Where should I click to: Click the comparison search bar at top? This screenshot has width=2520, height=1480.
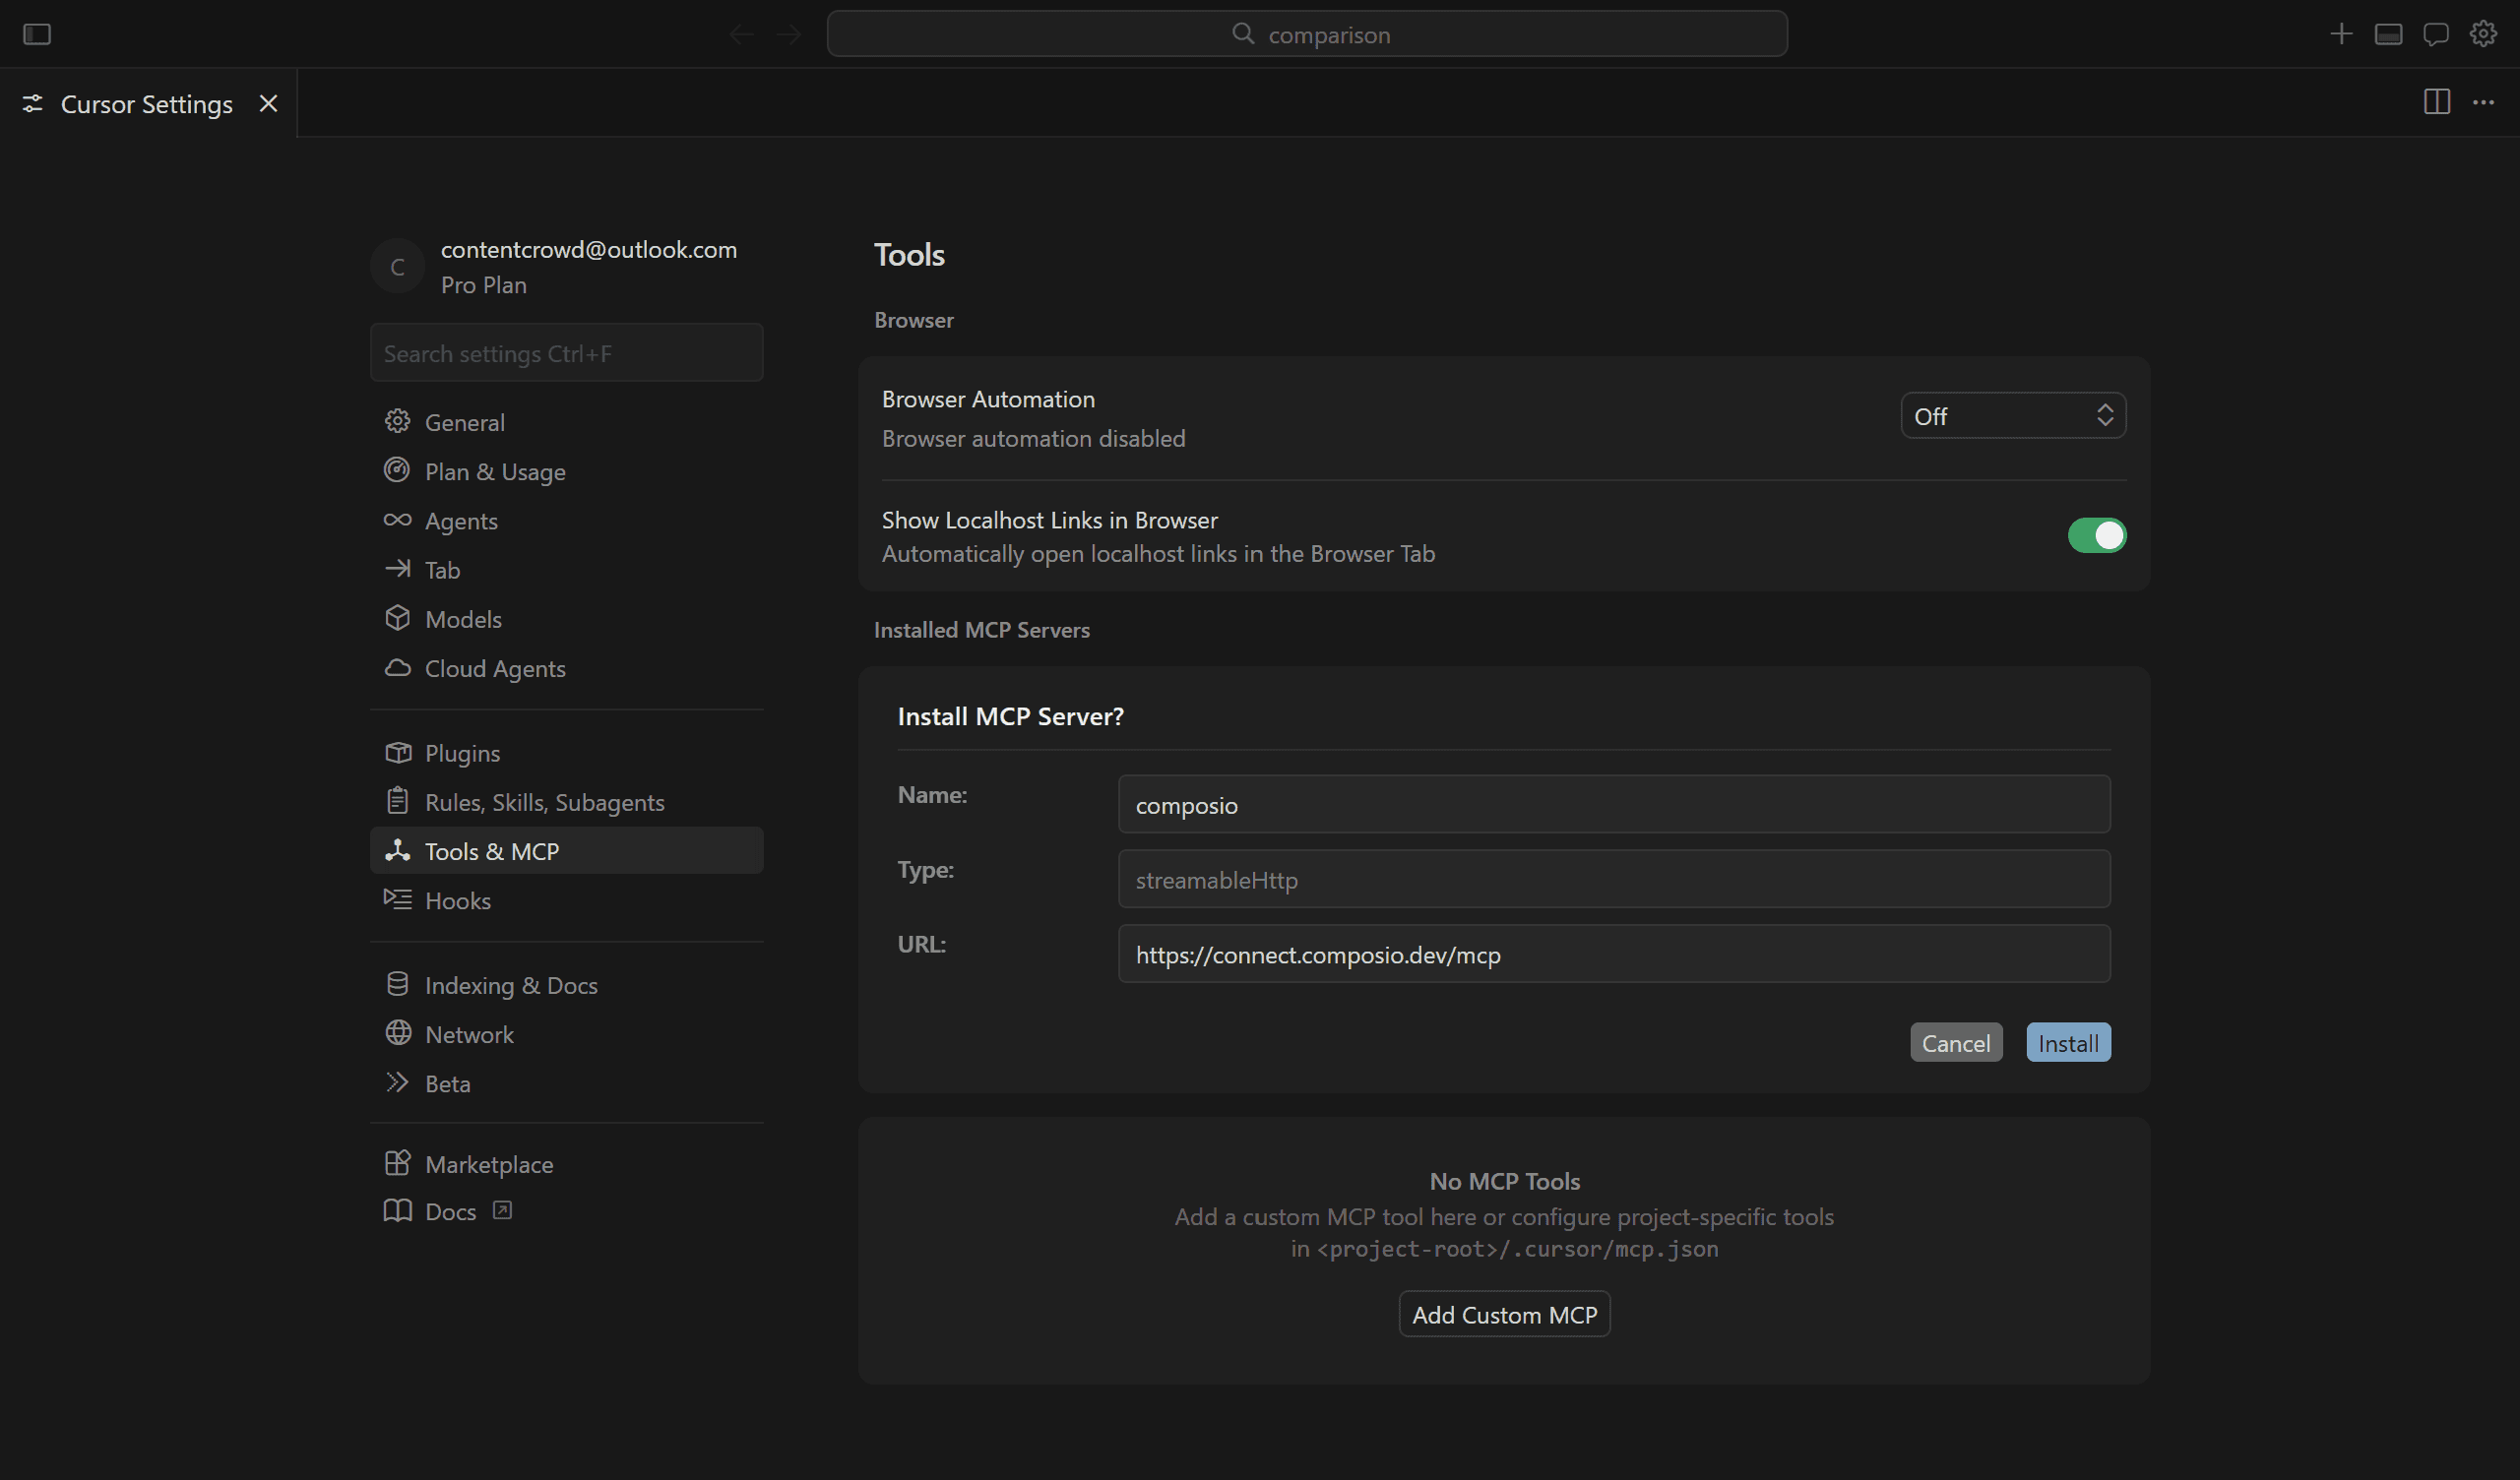[1306, 35]
